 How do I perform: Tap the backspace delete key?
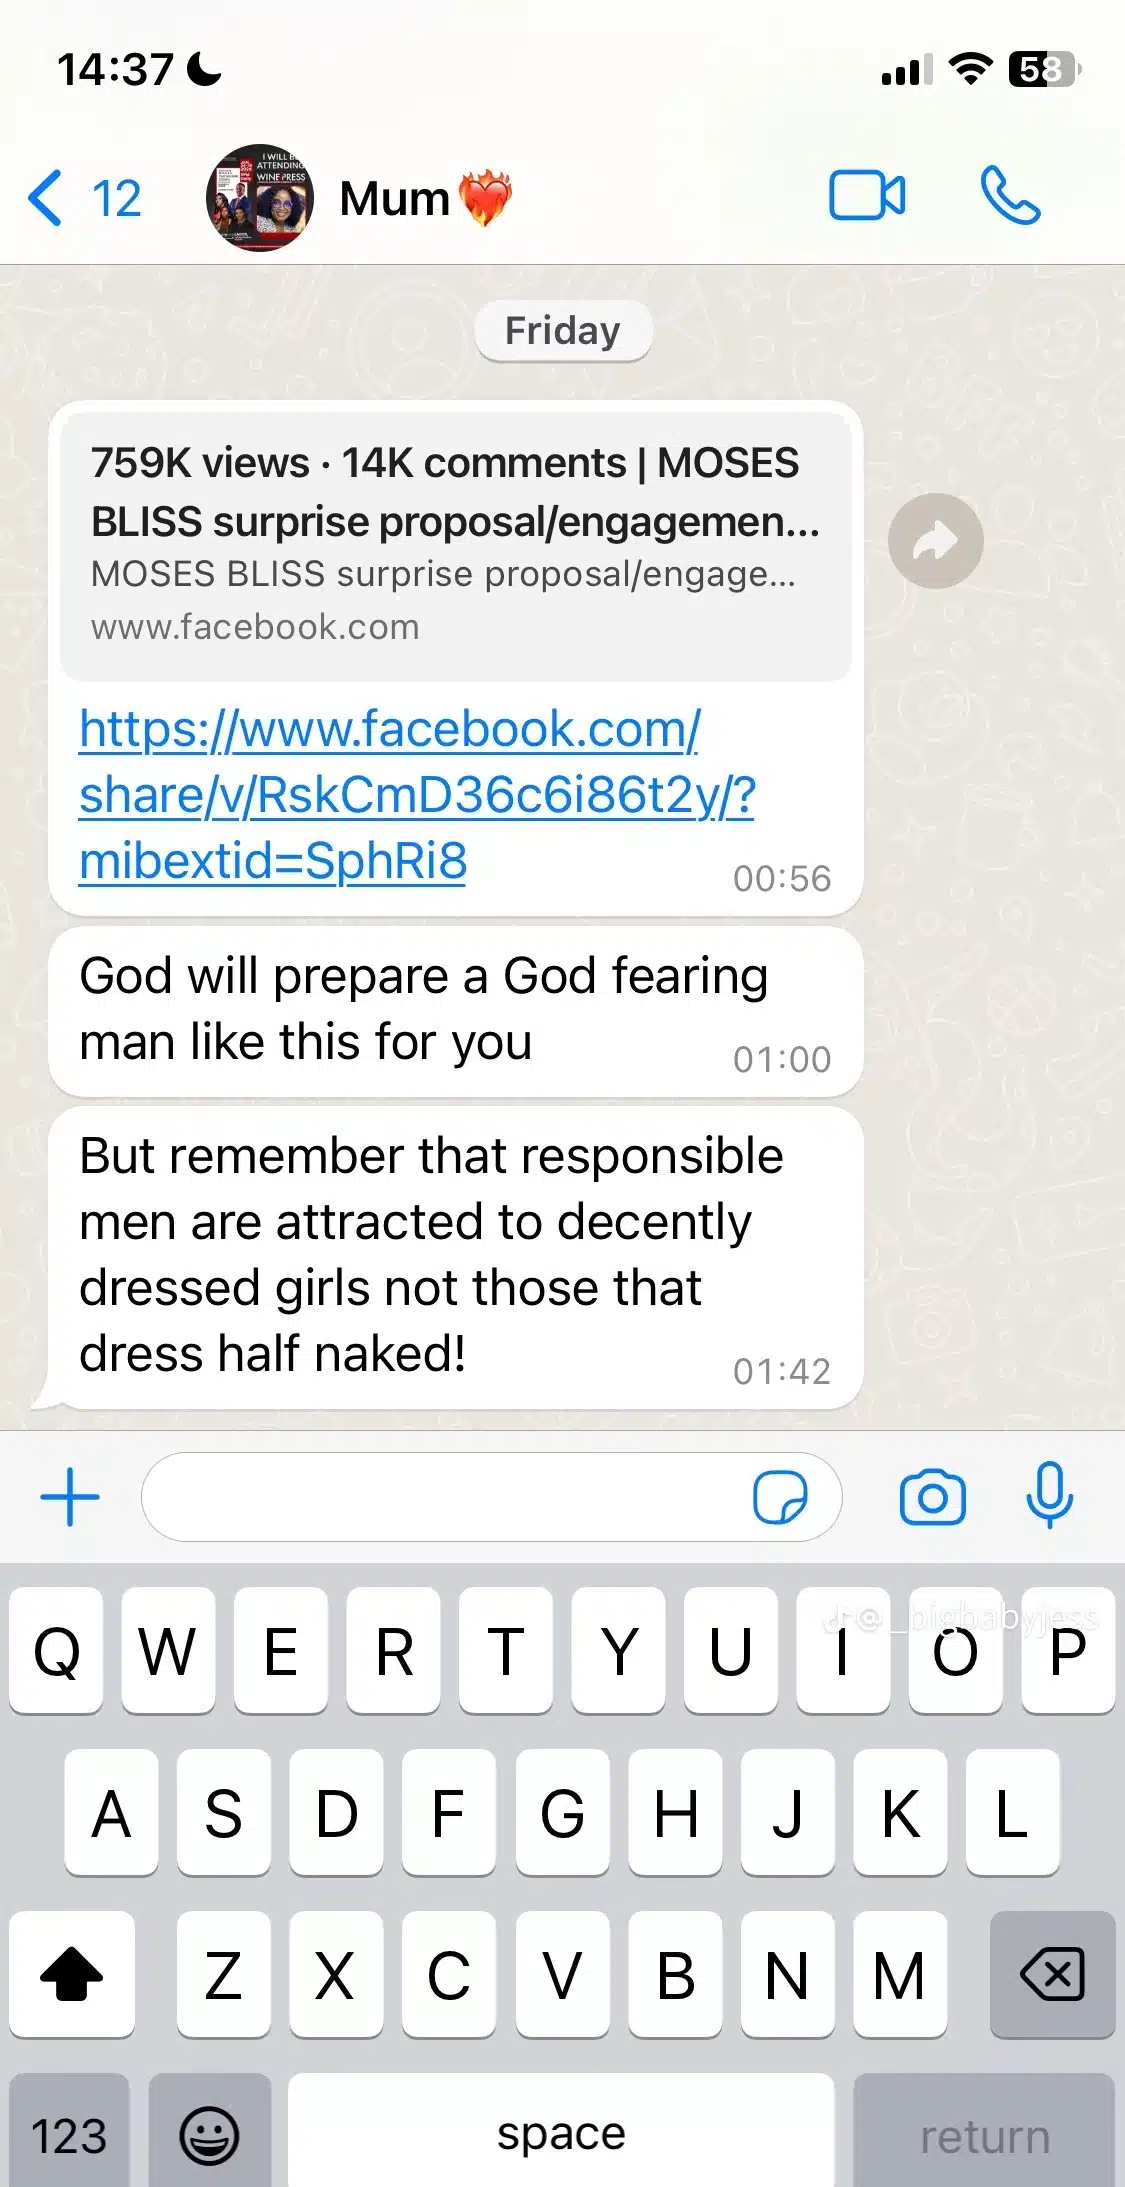pyautogui.click(x=1052, y=1974)
